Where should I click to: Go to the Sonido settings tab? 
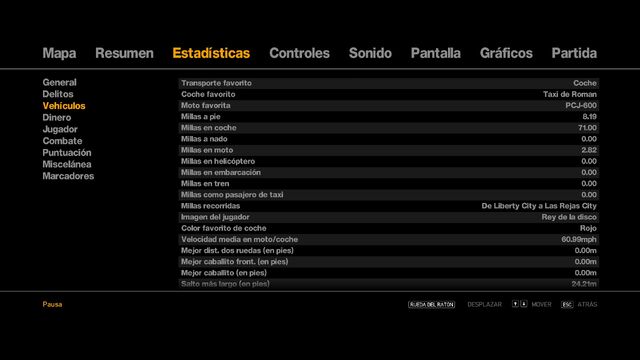pos(370,53)
